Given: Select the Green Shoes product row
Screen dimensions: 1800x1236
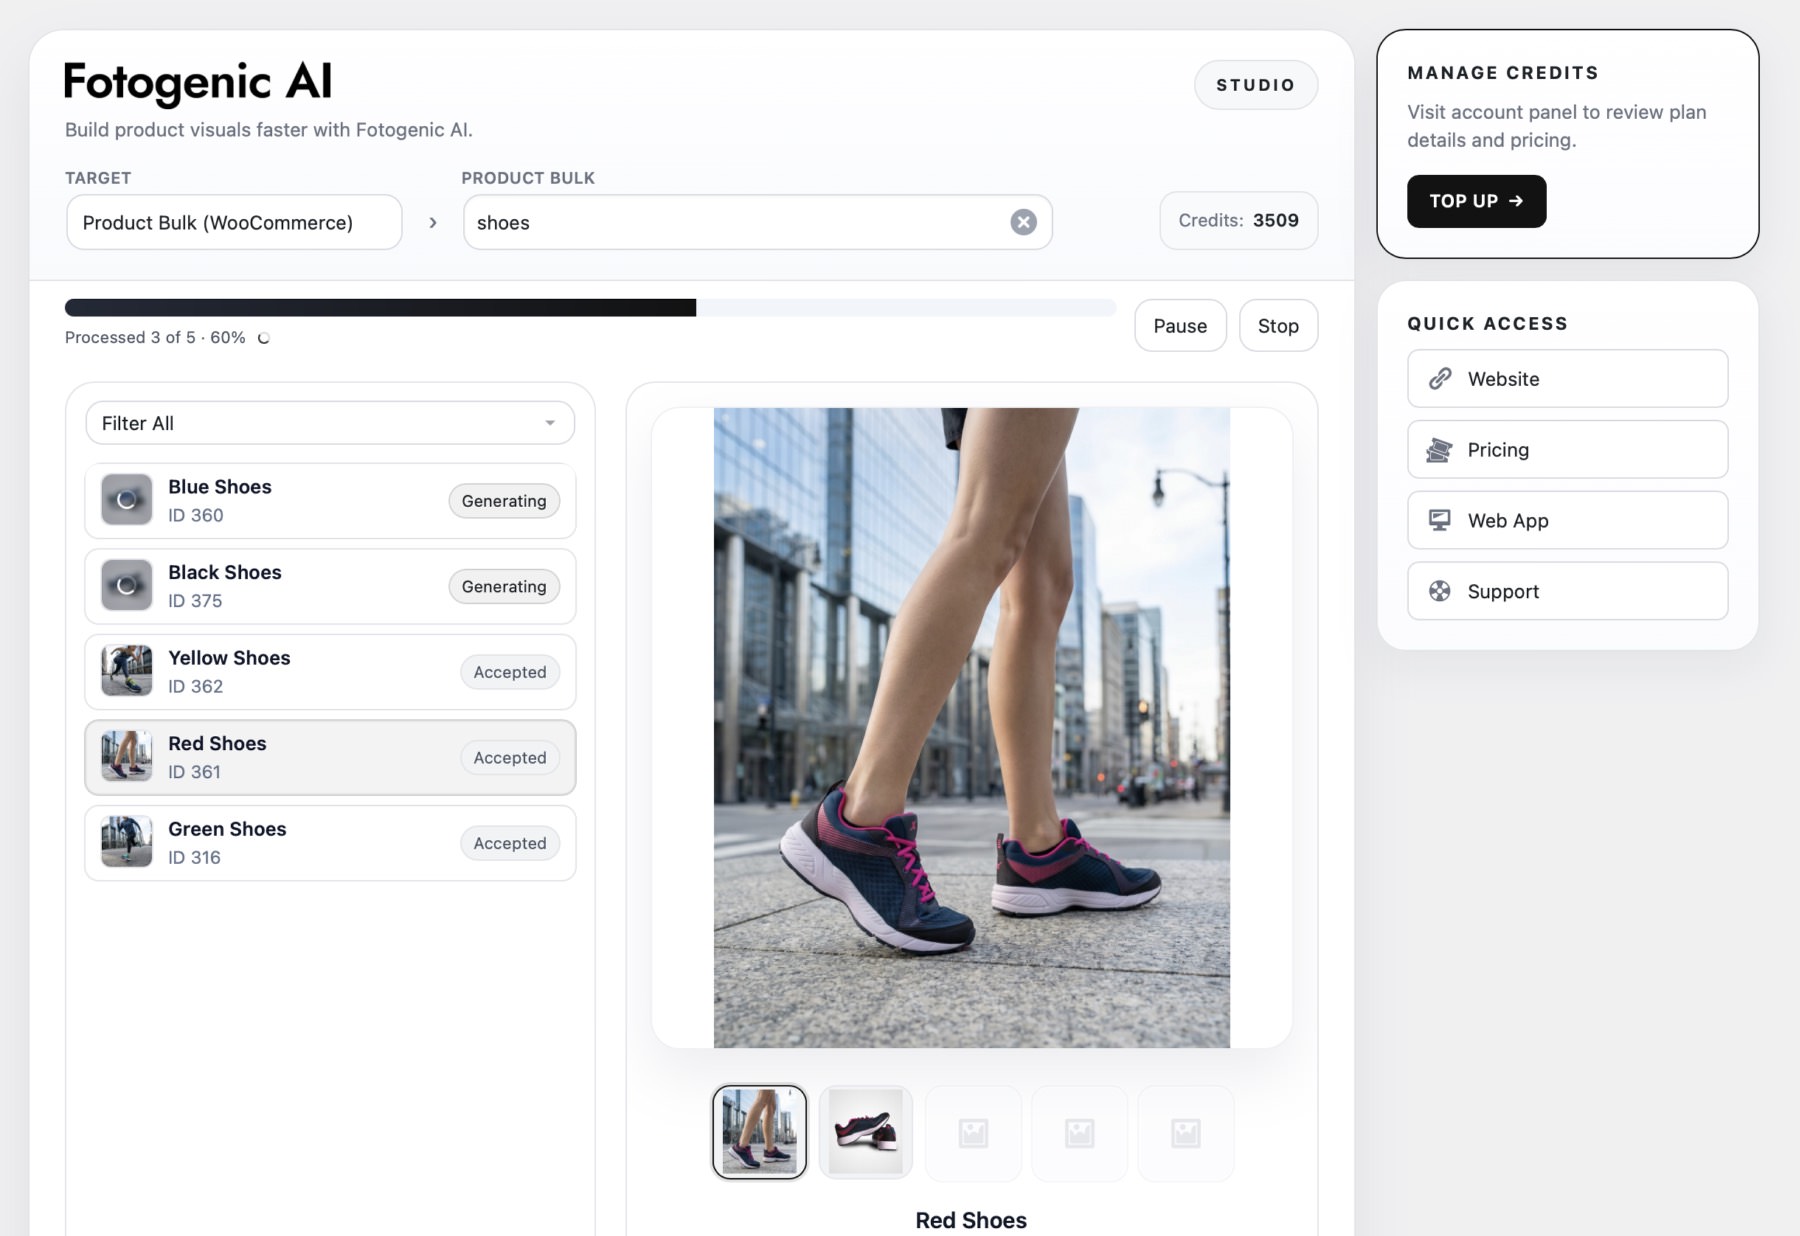Looking at the screenshot, I should coord(330,843).
